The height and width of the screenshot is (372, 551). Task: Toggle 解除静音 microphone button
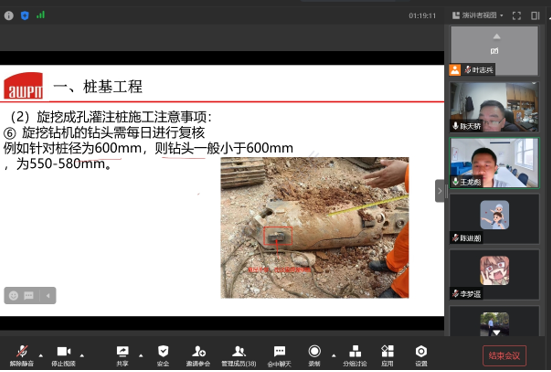(22, 355)
